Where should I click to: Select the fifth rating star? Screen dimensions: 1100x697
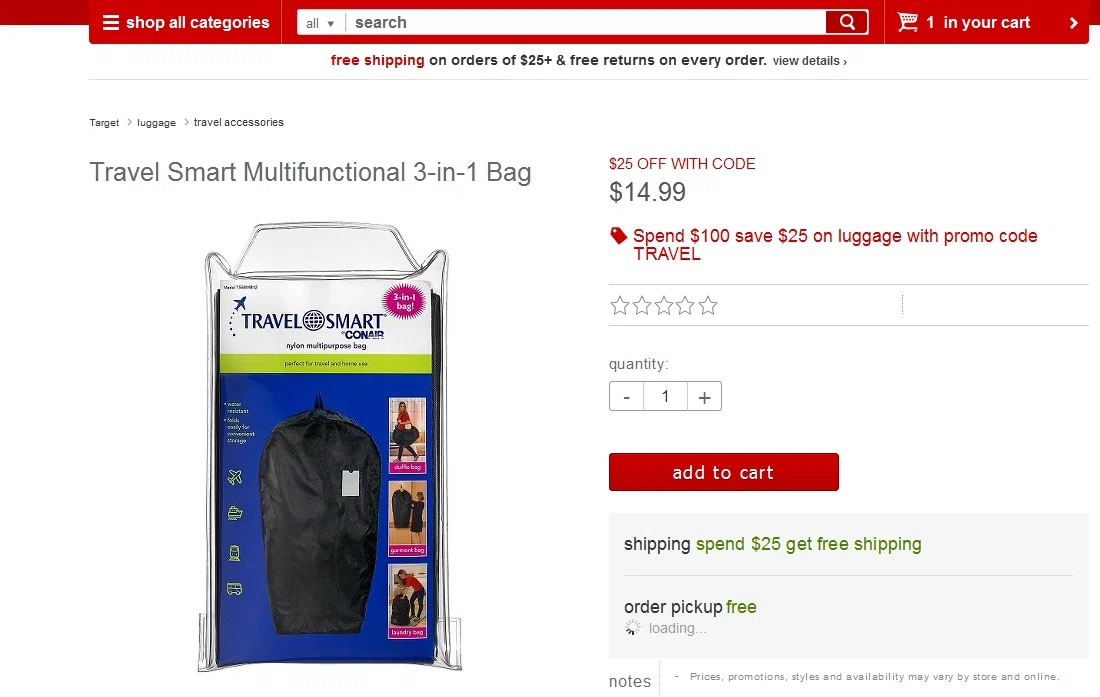tap(709, 306)
